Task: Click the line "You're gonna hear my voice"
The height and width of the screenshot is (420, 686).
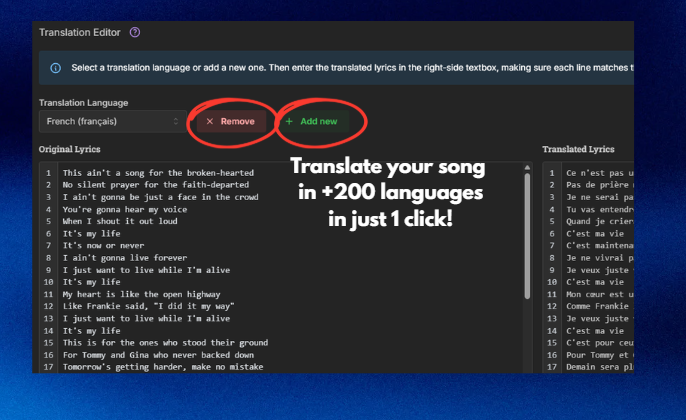Action: [x=125, y=209]
